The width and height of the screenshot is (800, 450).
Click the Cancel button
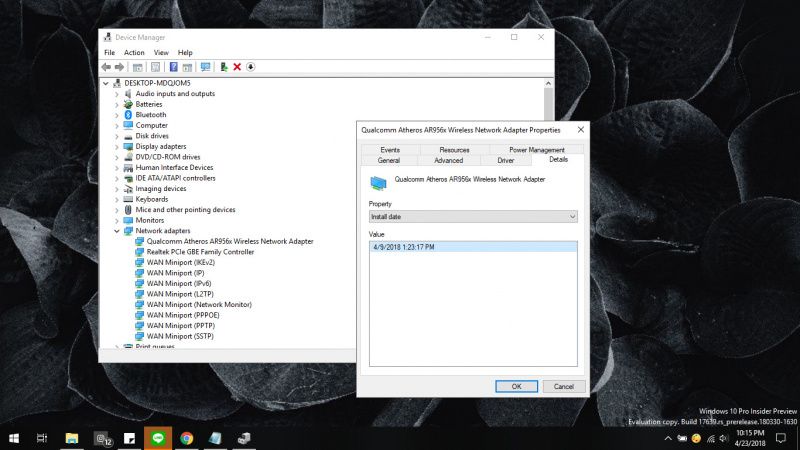tap(564, 386)
